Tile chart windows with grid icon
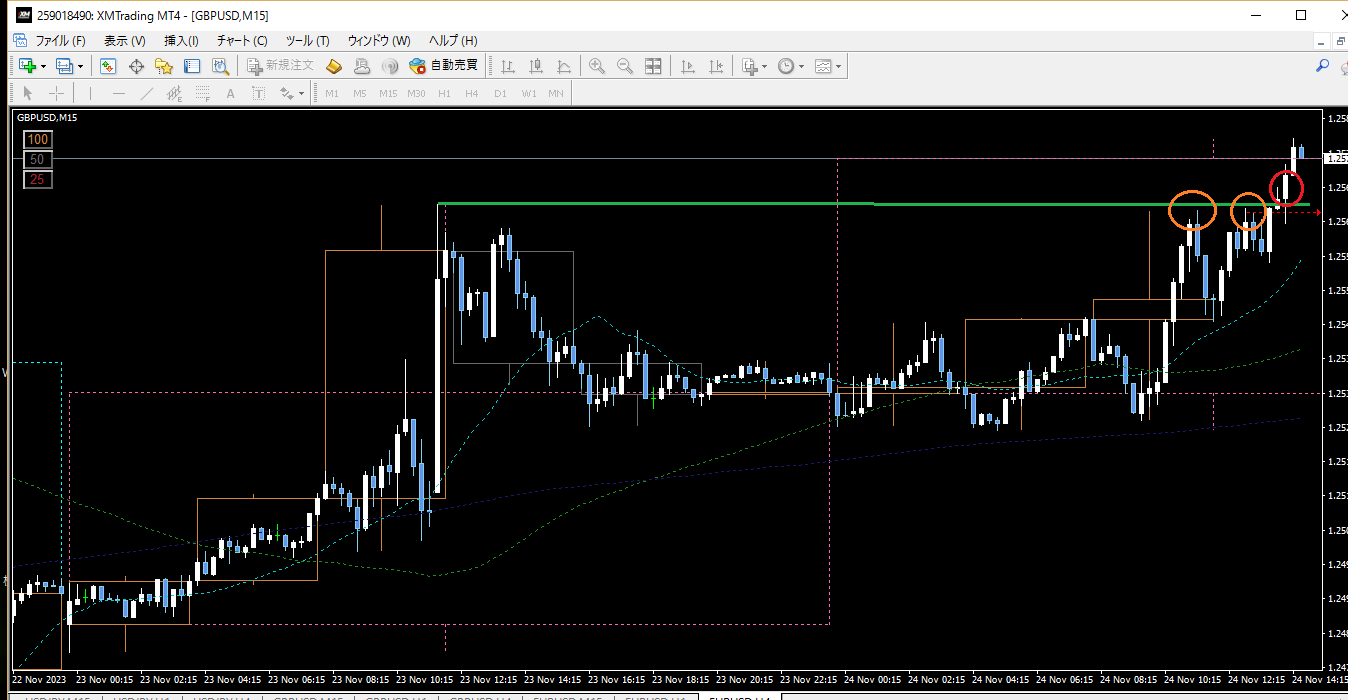1348x700 pixels. [x=653, y=66]
